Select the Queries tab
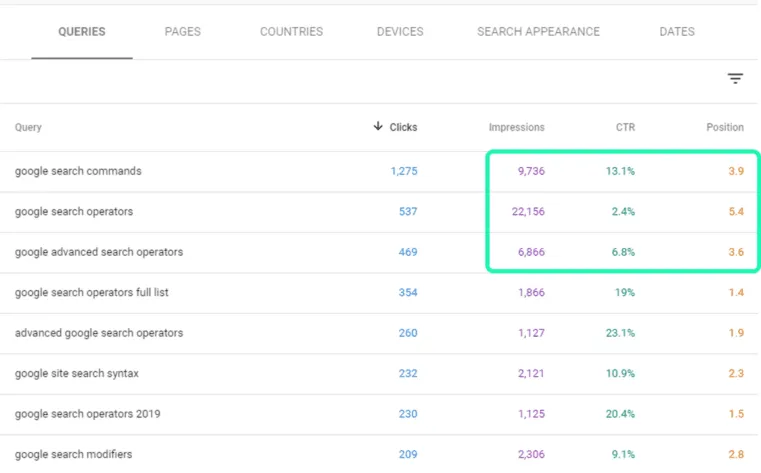The height and width of the screenshot is (473, 761). 82,32
